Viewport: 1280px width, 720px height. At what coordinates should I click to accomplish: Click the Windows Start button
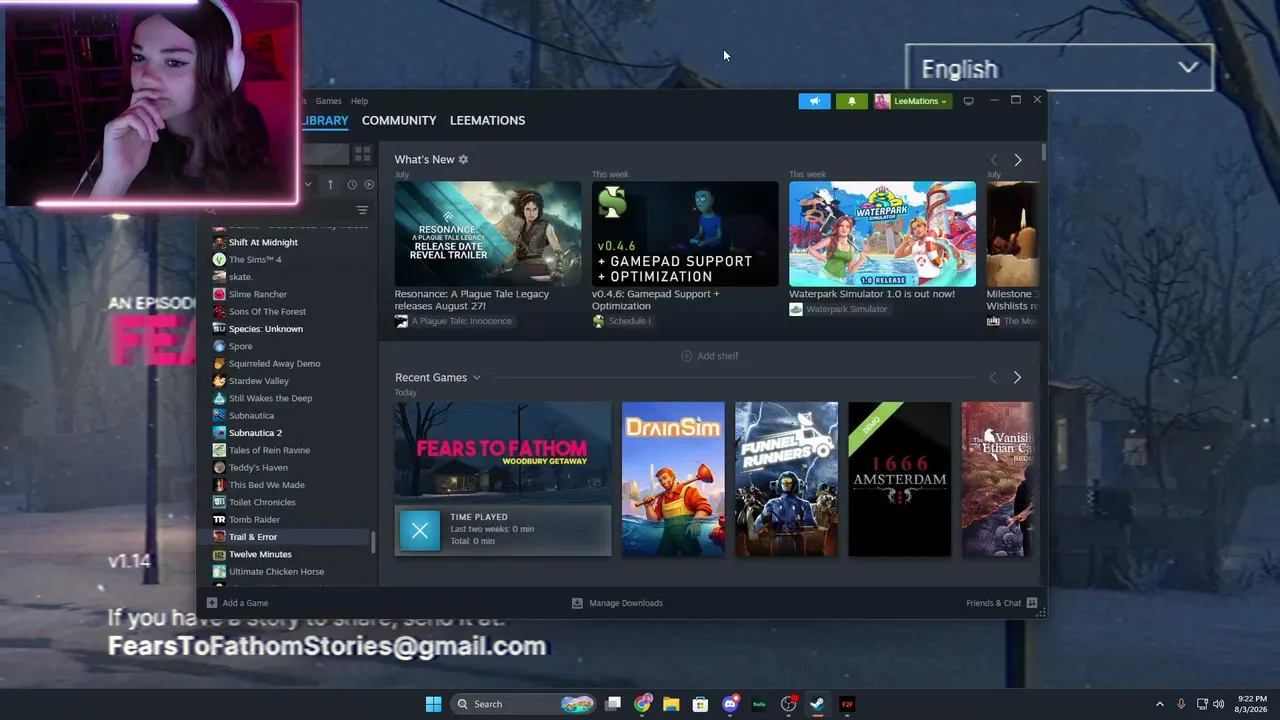point(433,704)
